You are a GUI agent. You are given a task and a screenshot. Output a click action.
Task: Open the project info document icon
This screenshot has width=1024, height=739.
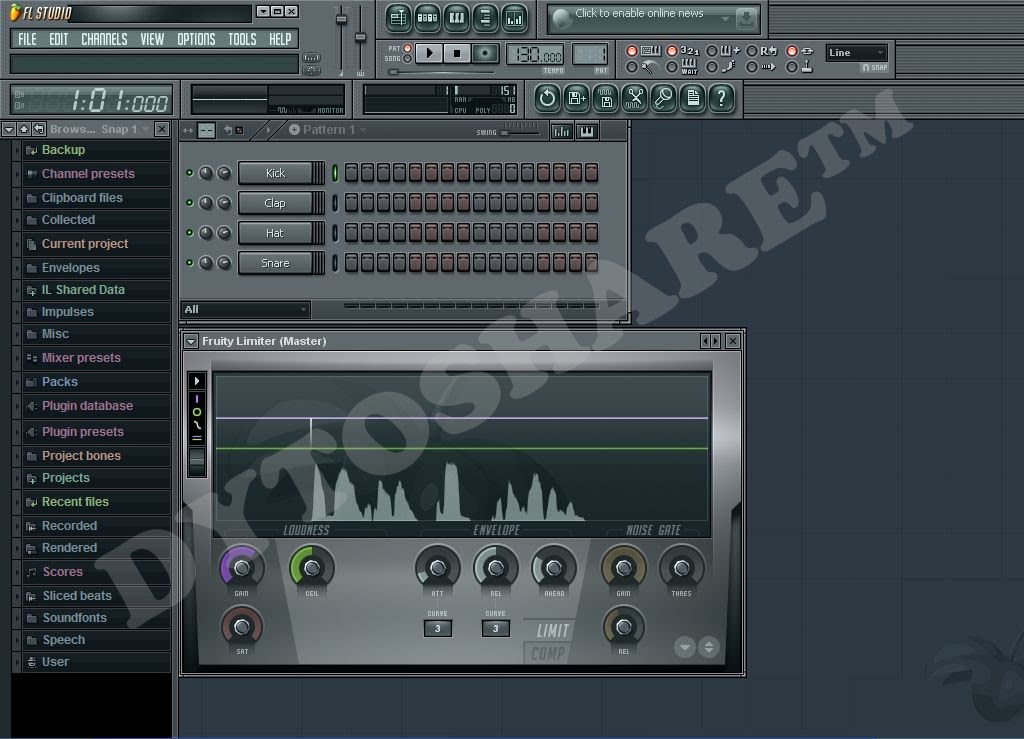(693, 99)
